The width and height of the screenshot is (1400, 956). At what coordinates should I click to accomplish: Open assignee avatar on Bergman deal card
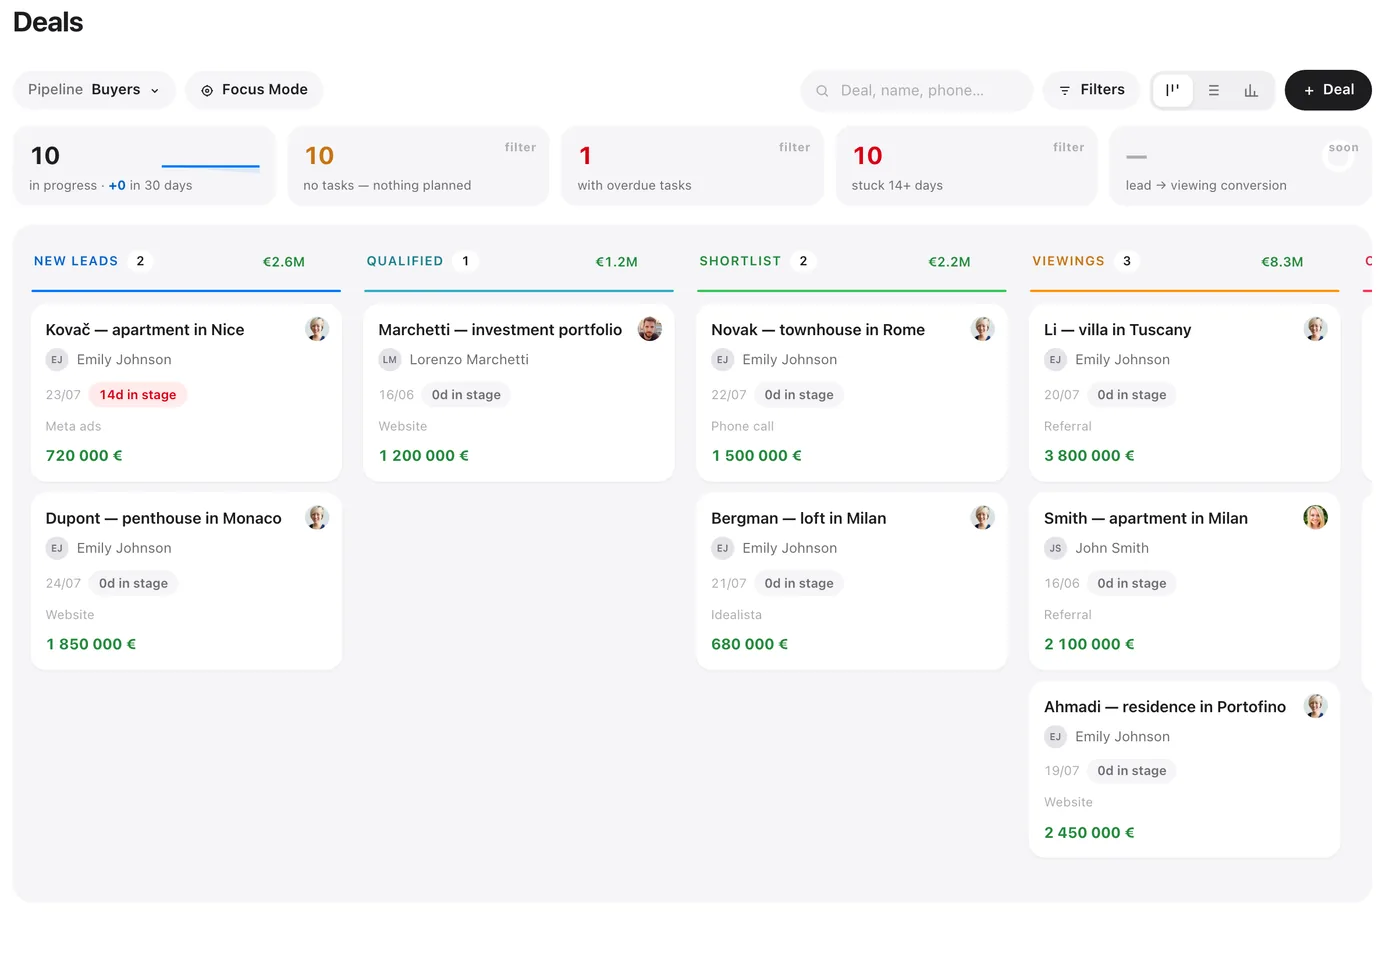983,517
